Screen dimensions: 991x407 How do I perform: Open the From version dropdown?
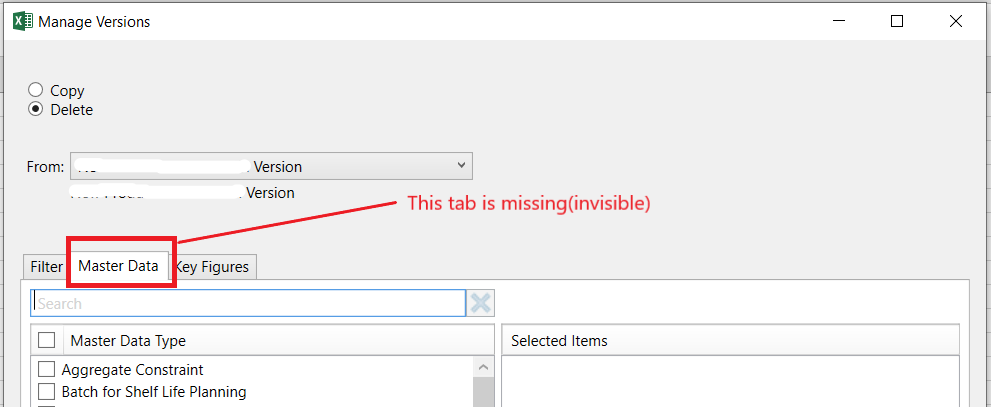pos(271,166)
